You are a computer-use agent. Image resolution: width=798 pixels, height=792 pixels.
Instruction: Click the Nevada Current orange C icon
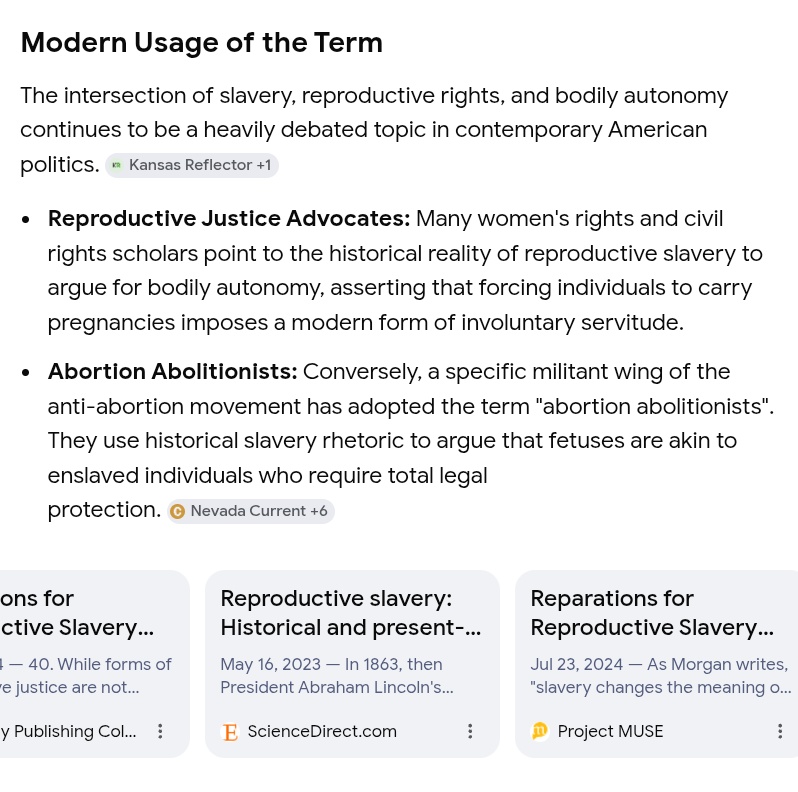(177, 511)
